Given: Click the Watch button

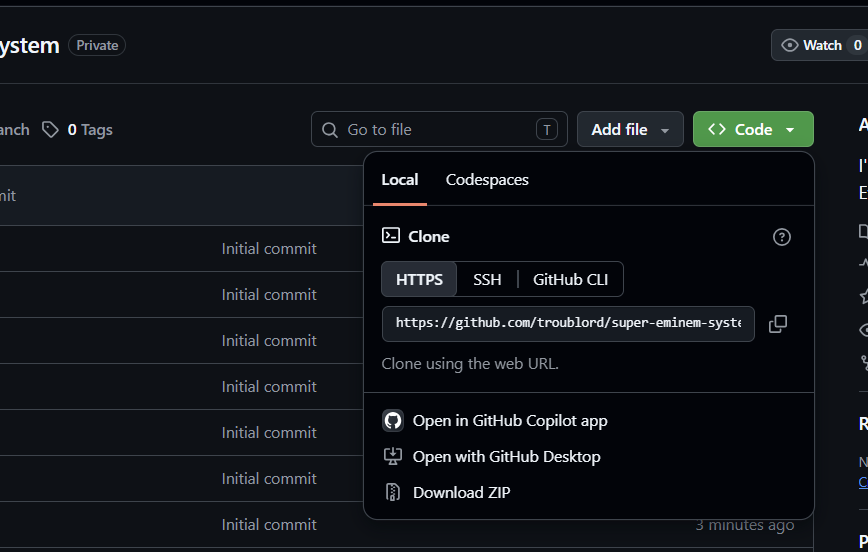Looking at the screenshot, I should (819, 45).
